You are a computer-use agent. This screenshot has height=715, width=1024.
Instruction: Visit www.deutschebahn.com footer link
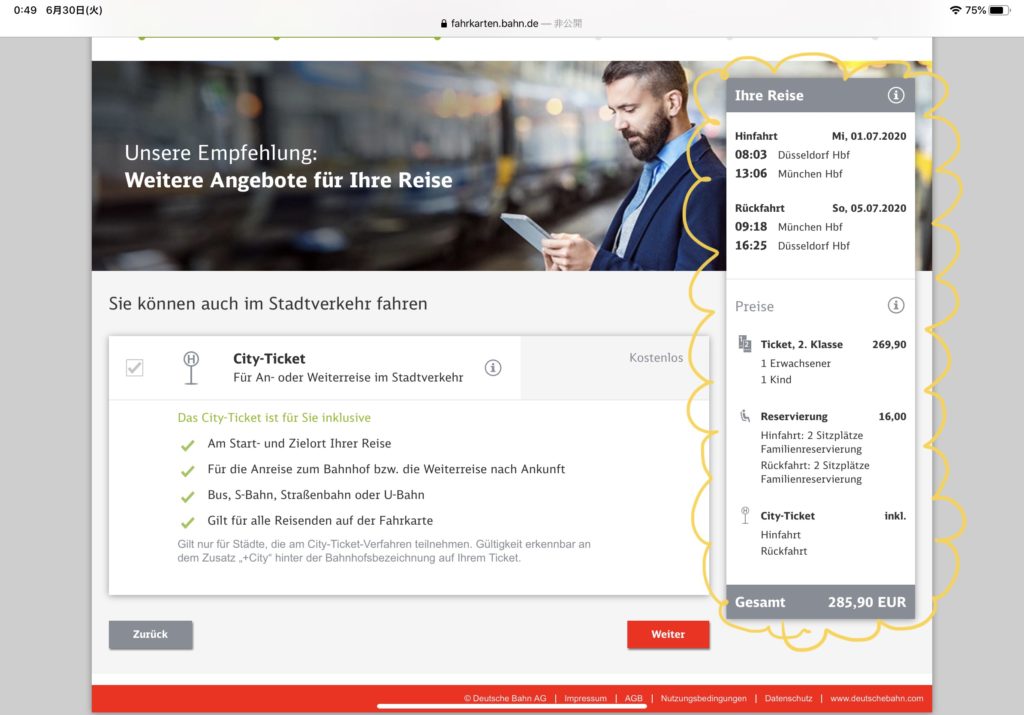(876, 699)
